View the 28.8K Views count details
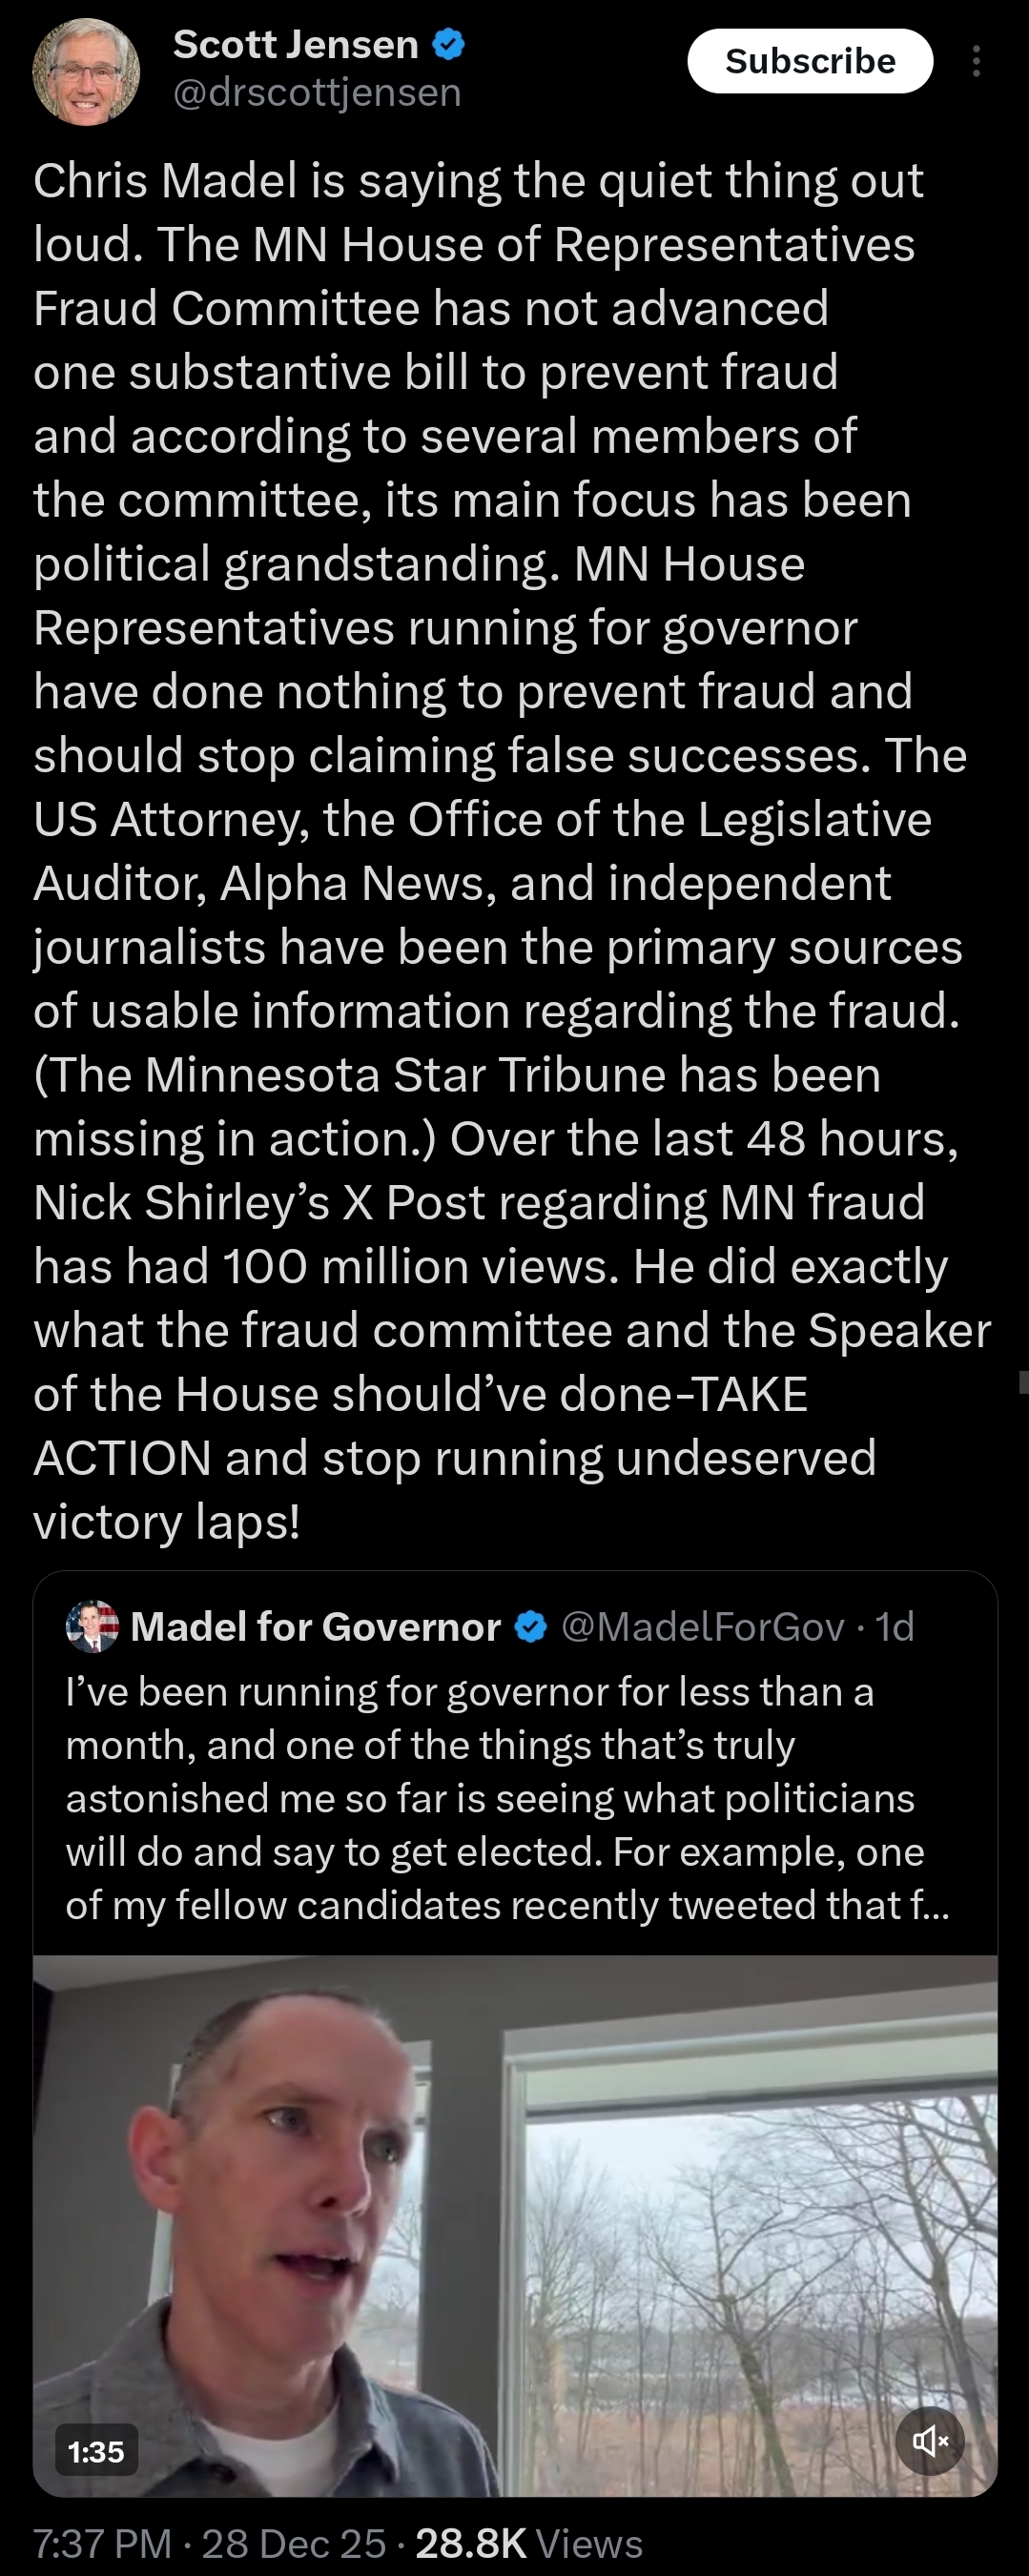 529,2543
